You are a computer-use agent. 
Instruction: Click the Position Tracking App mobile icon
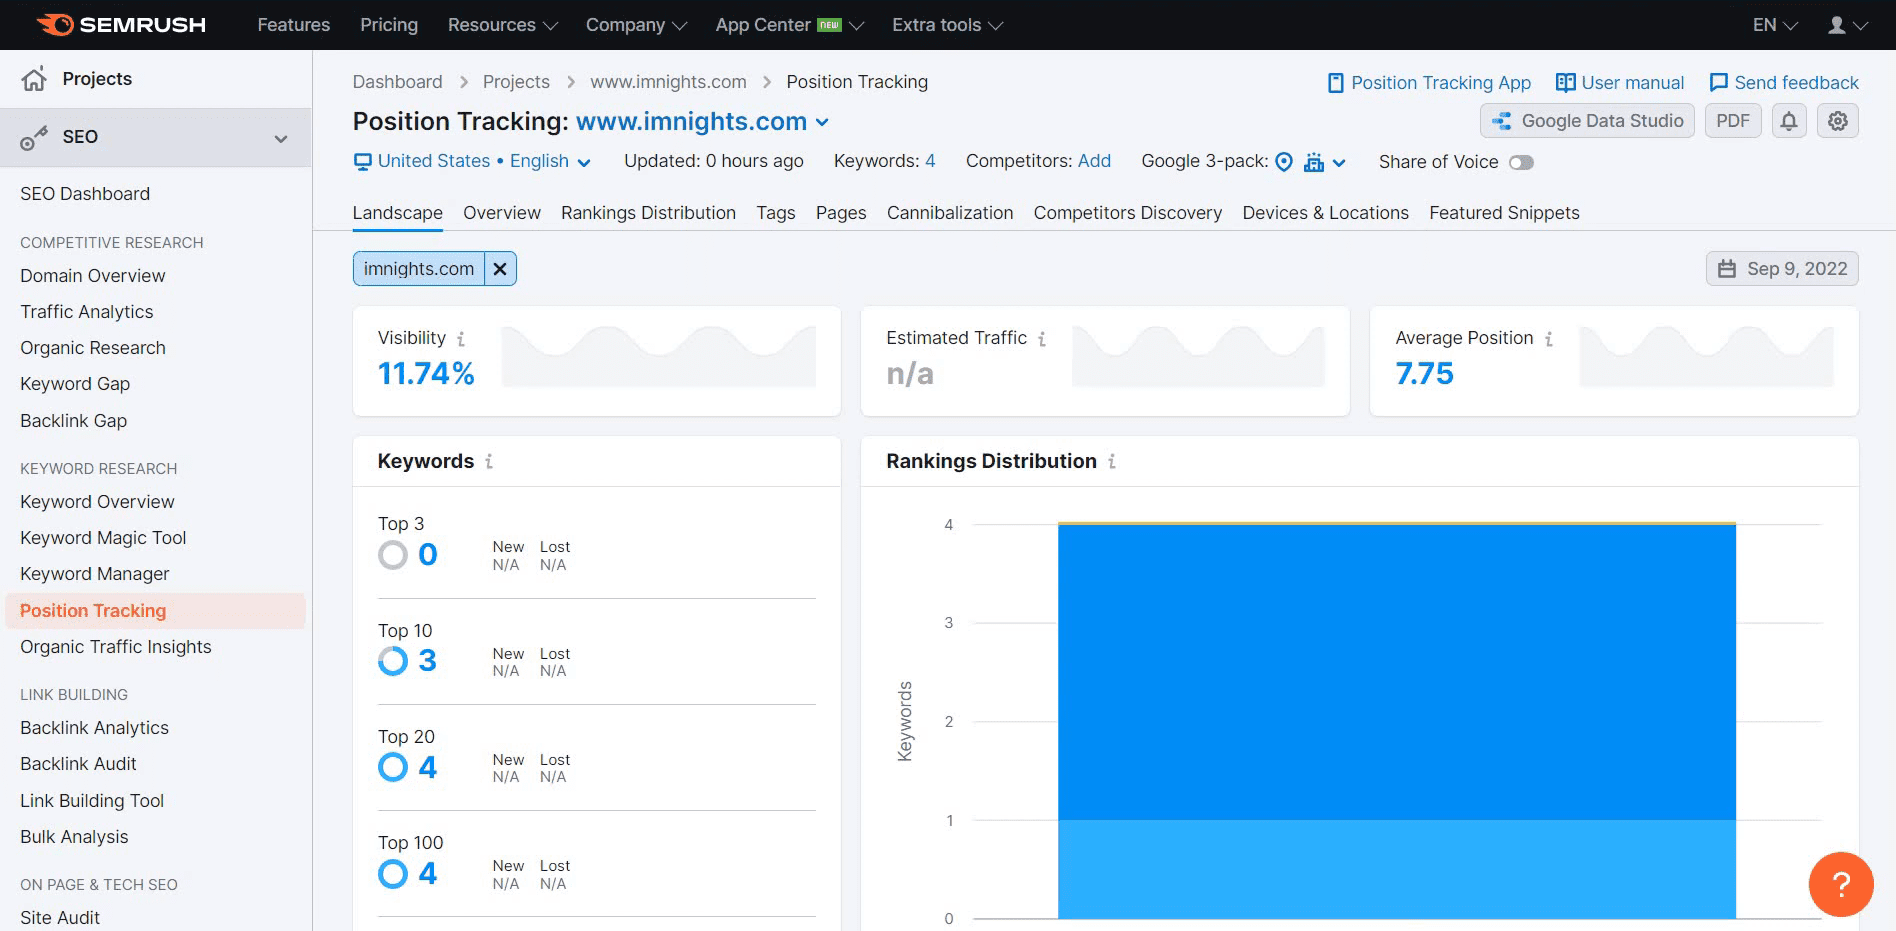coord(1335,83)
